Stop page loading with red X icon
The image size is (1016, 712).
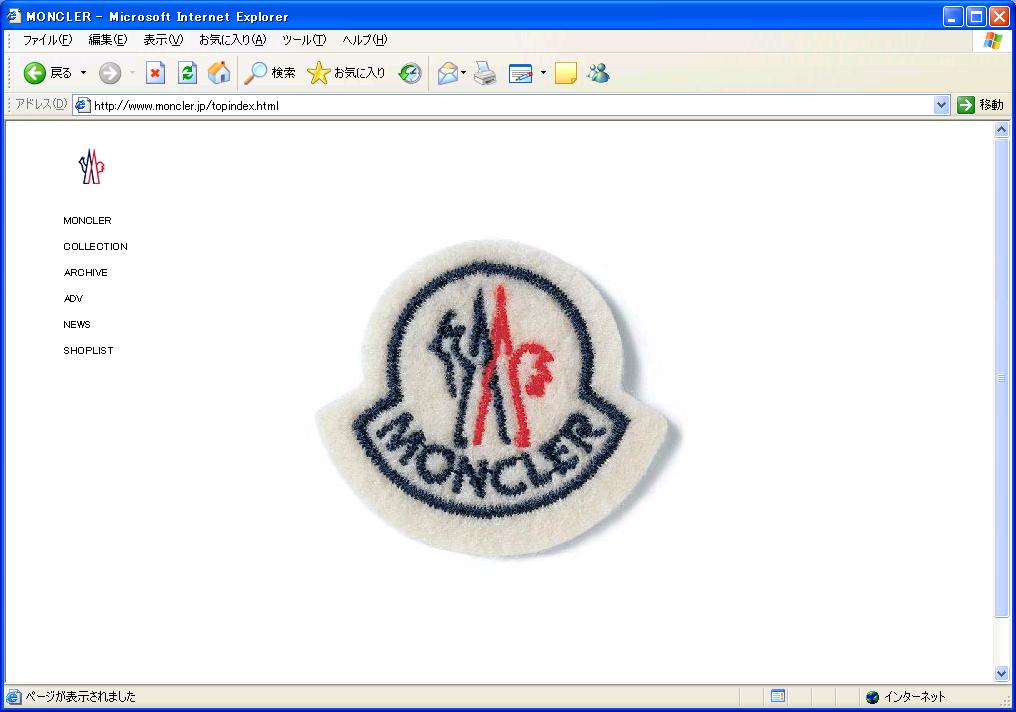[155, 73]
